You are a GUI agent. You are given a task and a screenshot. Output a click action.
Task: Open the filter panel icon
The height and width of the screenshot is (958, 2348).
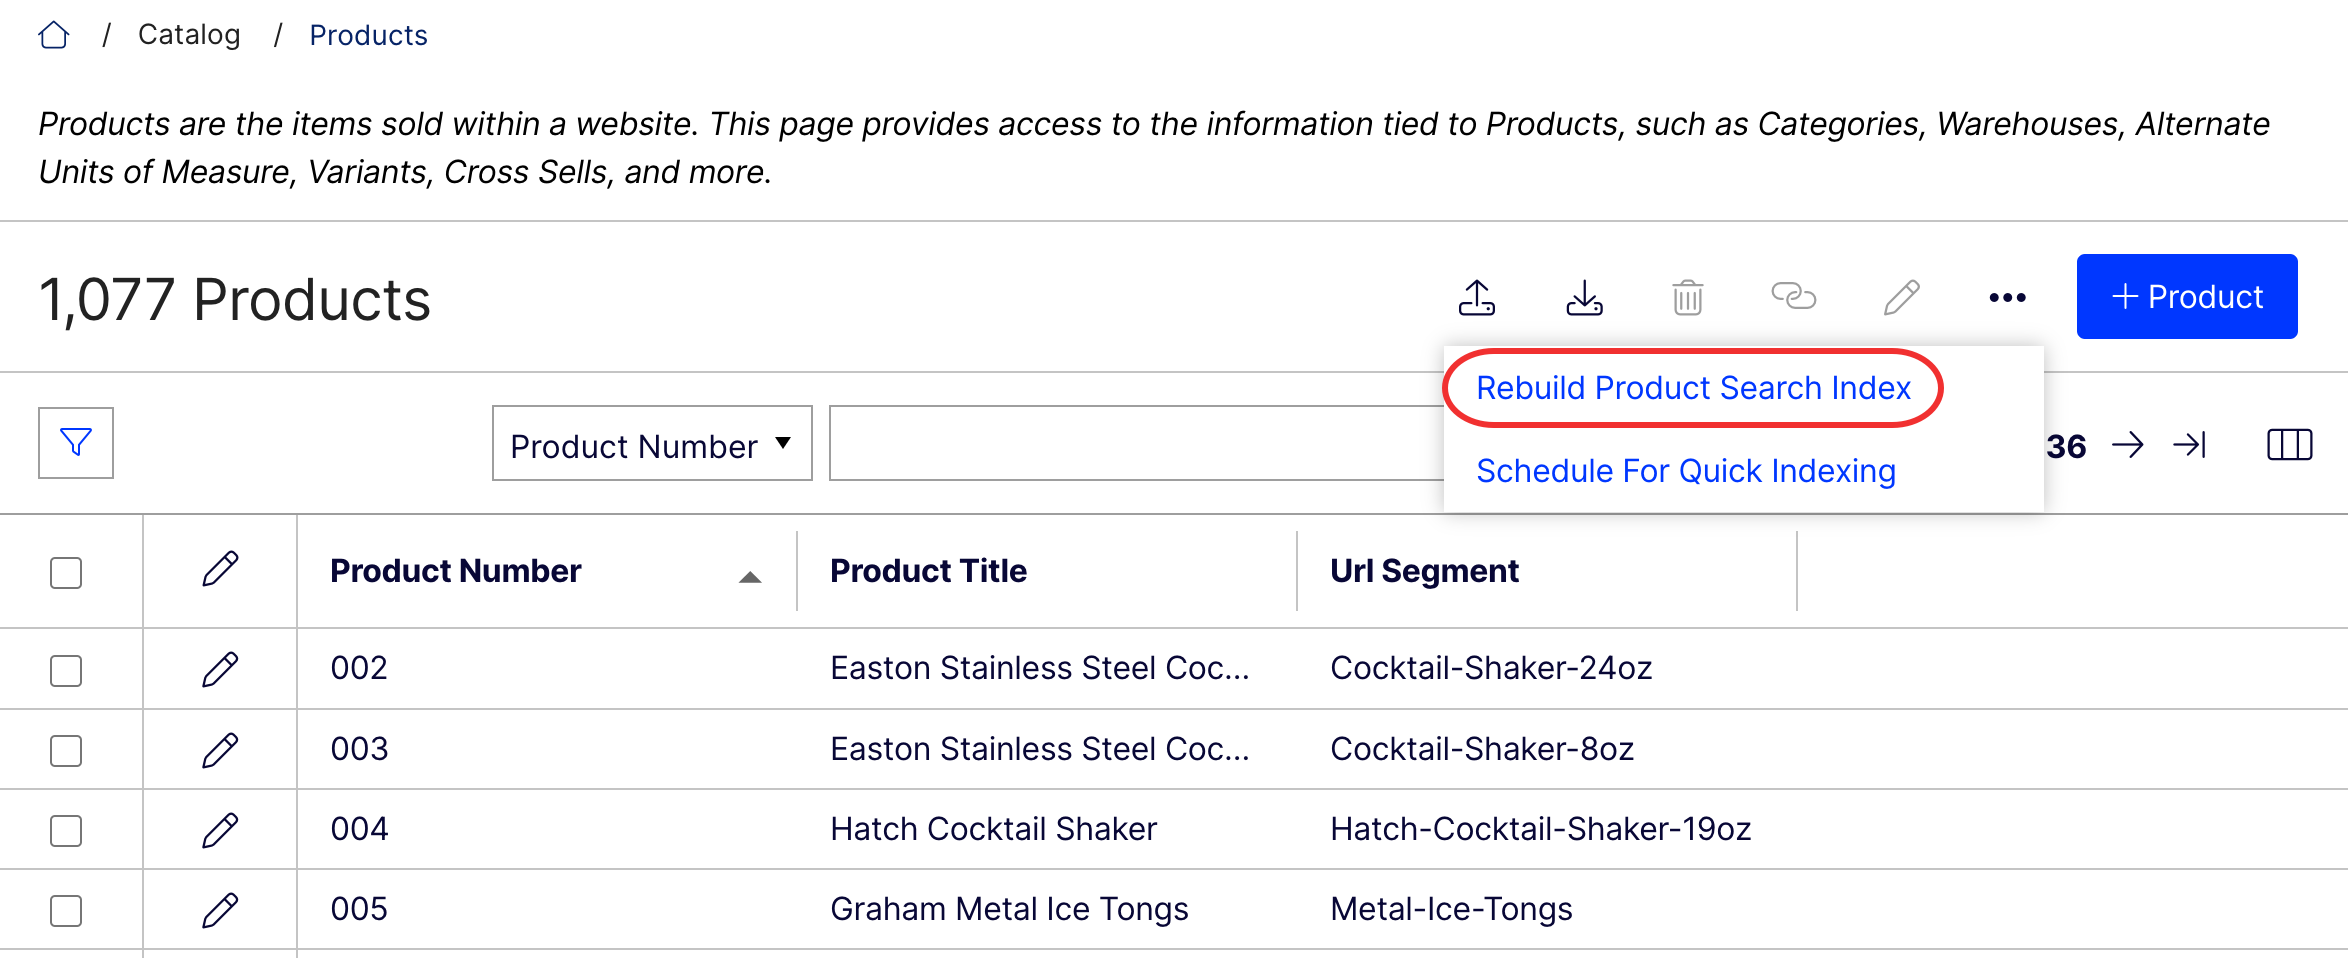pyautogui.click(x=76, y=441)
